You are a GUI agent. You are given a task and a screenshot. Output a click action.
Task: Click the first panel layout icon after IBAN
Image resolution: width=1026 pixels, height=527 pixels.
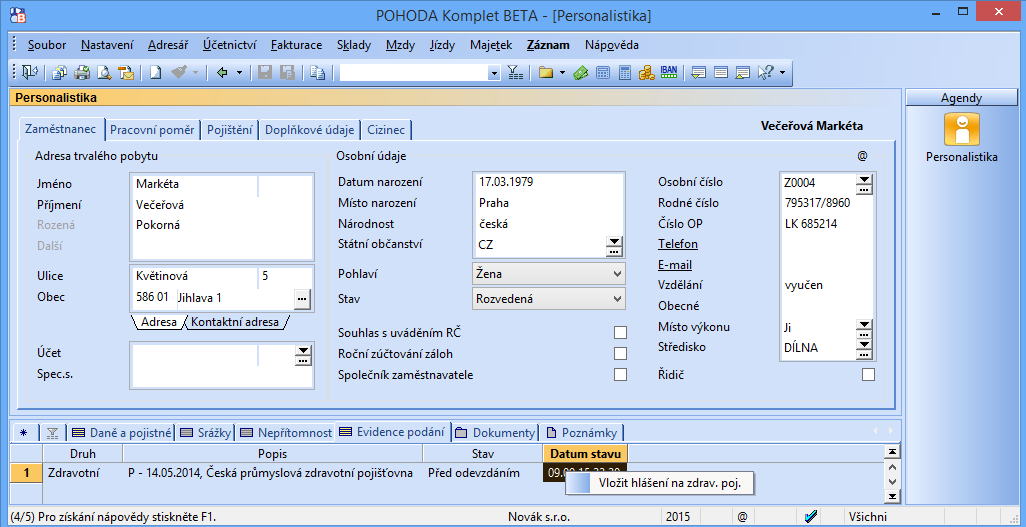(x=699, y=73)
